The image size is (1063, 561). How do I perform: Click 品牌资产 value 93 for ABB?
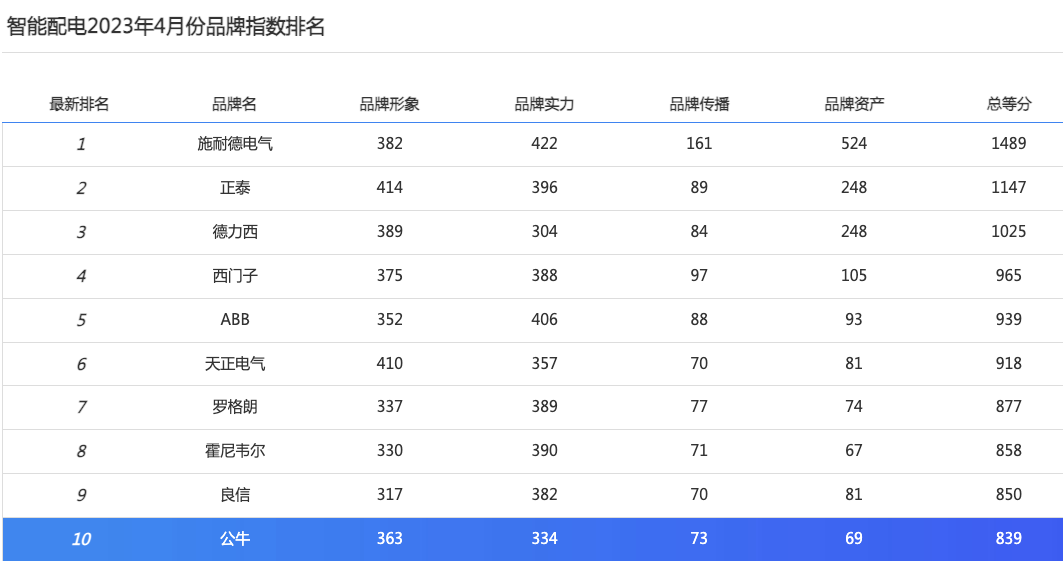854,319
